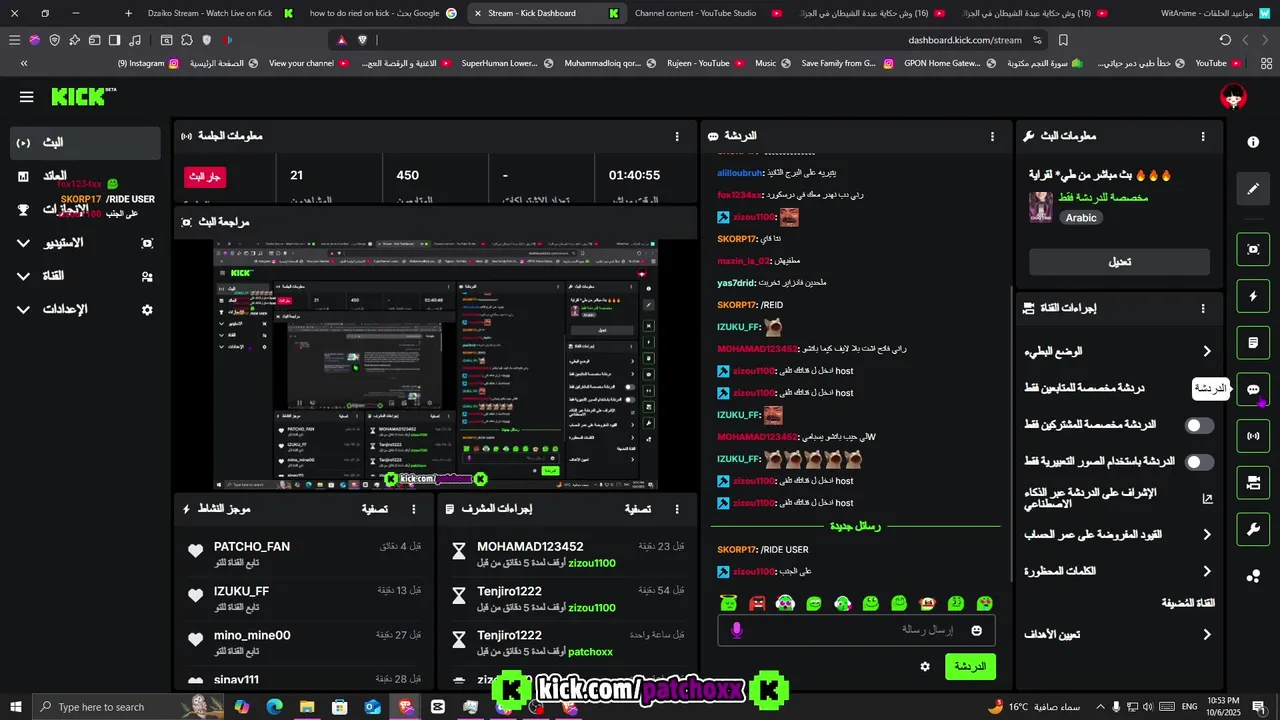Expand account age restrictions chevron

point(1207,535)
